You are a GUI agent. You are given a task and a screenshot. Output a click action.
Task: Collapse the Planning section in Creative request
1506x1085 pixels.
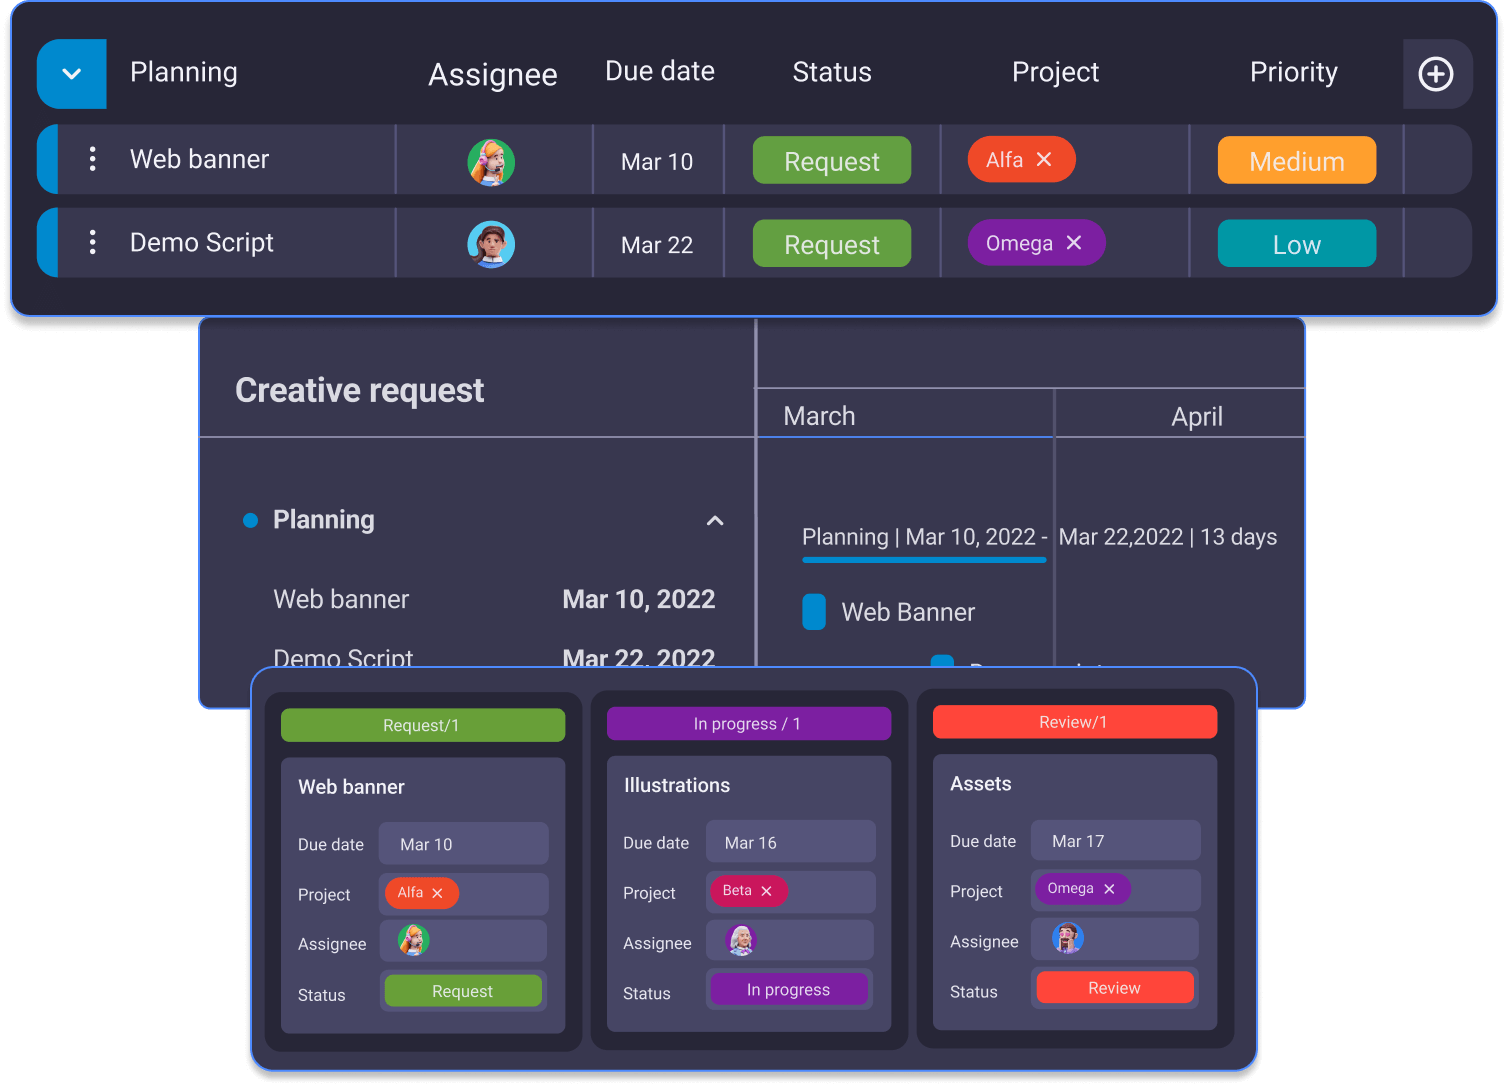pos(715,521)
